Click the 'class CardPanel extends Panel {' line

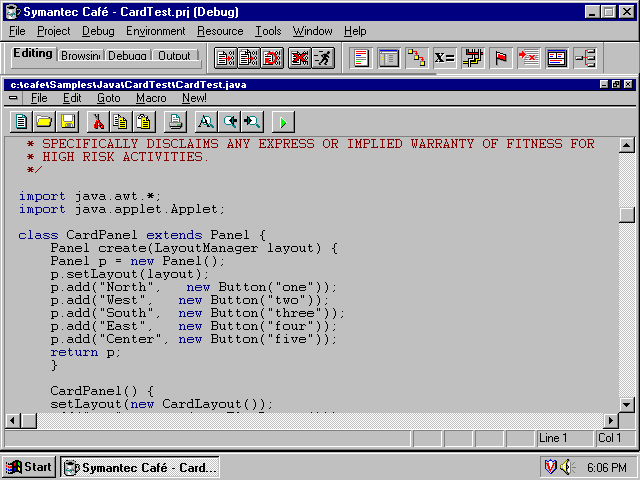tap(142, 235)
